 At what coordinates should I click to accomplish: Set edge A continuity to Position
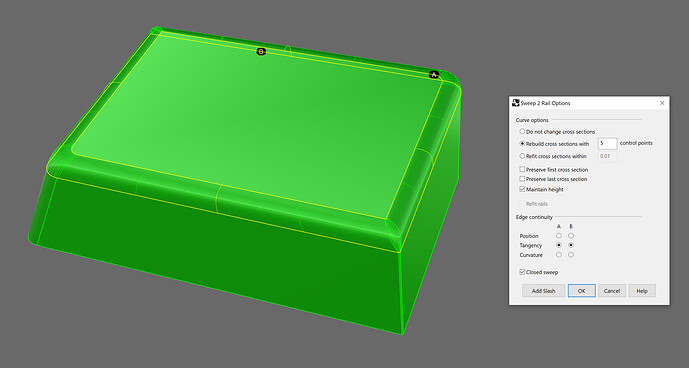559,236
